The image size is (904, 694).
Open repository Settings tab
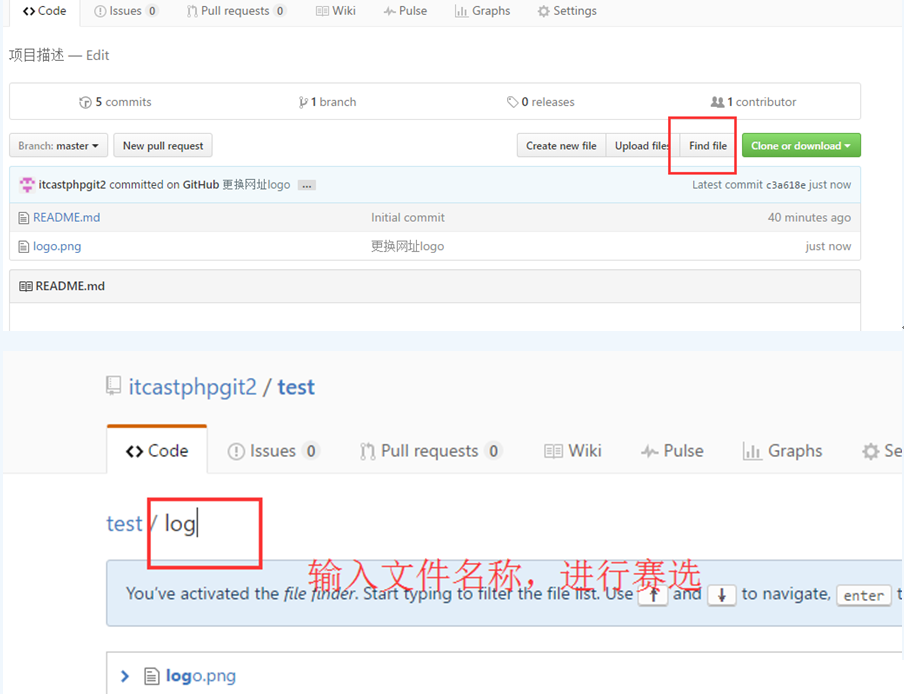(x=567, y=11)
